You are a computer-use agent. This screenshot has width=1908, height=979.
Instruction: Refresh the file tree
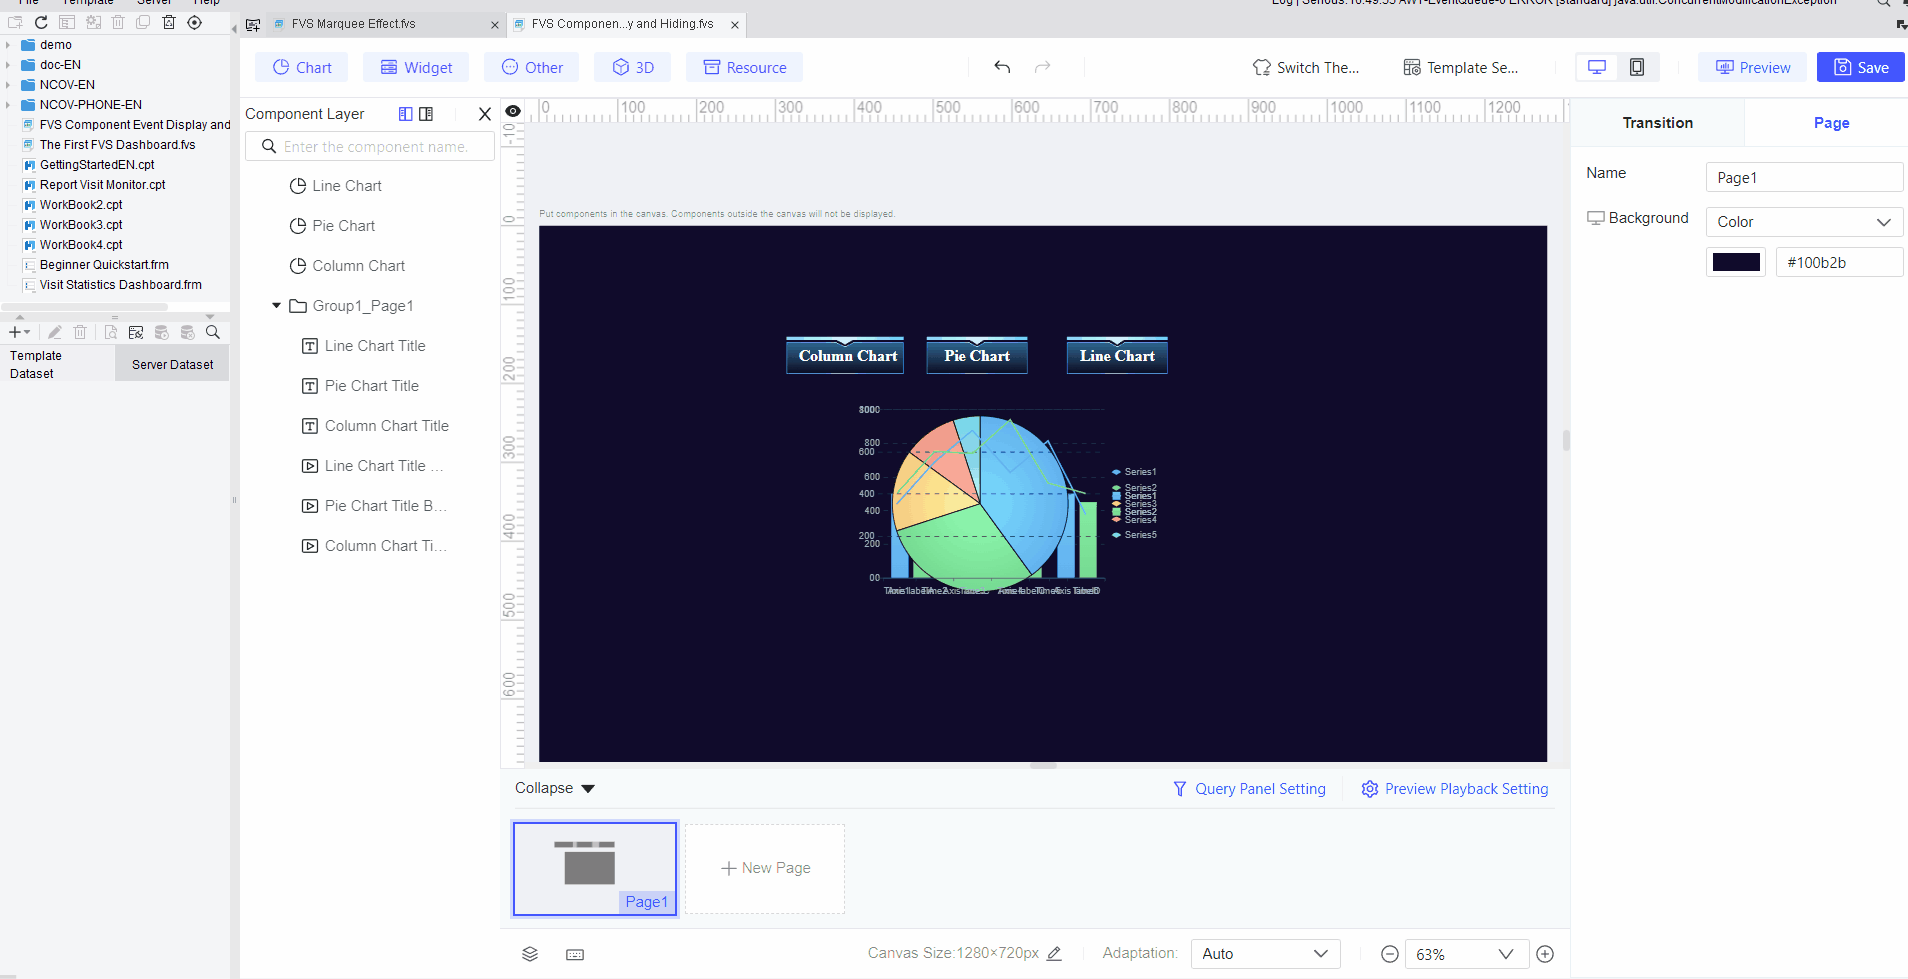(41, 22)
